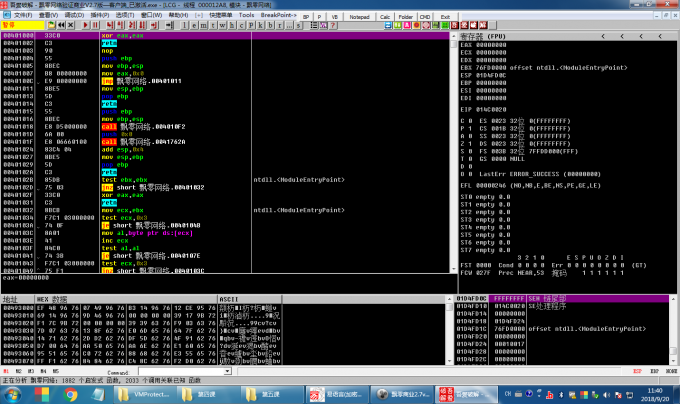Screen dimensions: 680x404
Task: Click the pink plugin toolbar icon
Action: pyautogui.click(x=407, y=25)
